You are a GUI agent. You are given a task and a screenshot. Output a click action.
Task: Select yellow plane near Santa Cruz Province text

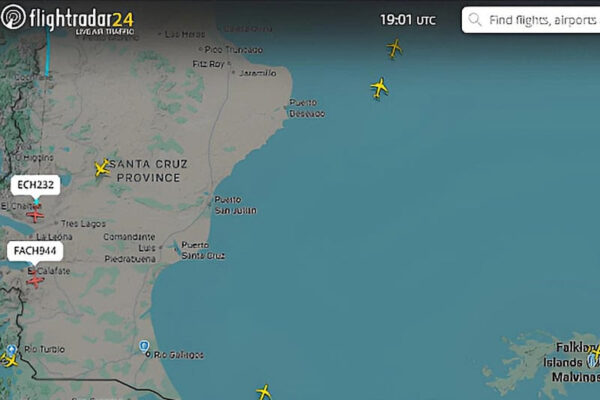102,168
